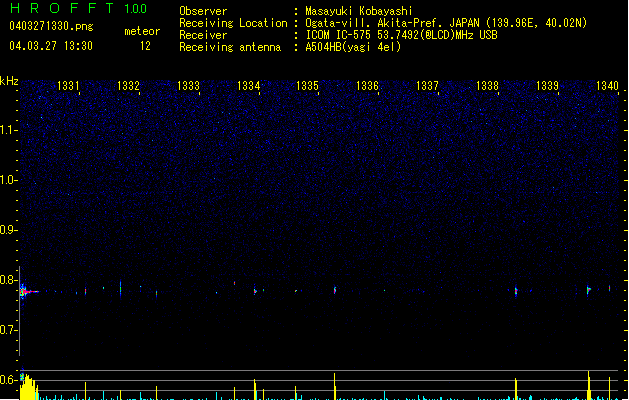629x400 pixels.
Task: Click the 1.1 kHz frequency tick label
Action: (x=8, y=130)
